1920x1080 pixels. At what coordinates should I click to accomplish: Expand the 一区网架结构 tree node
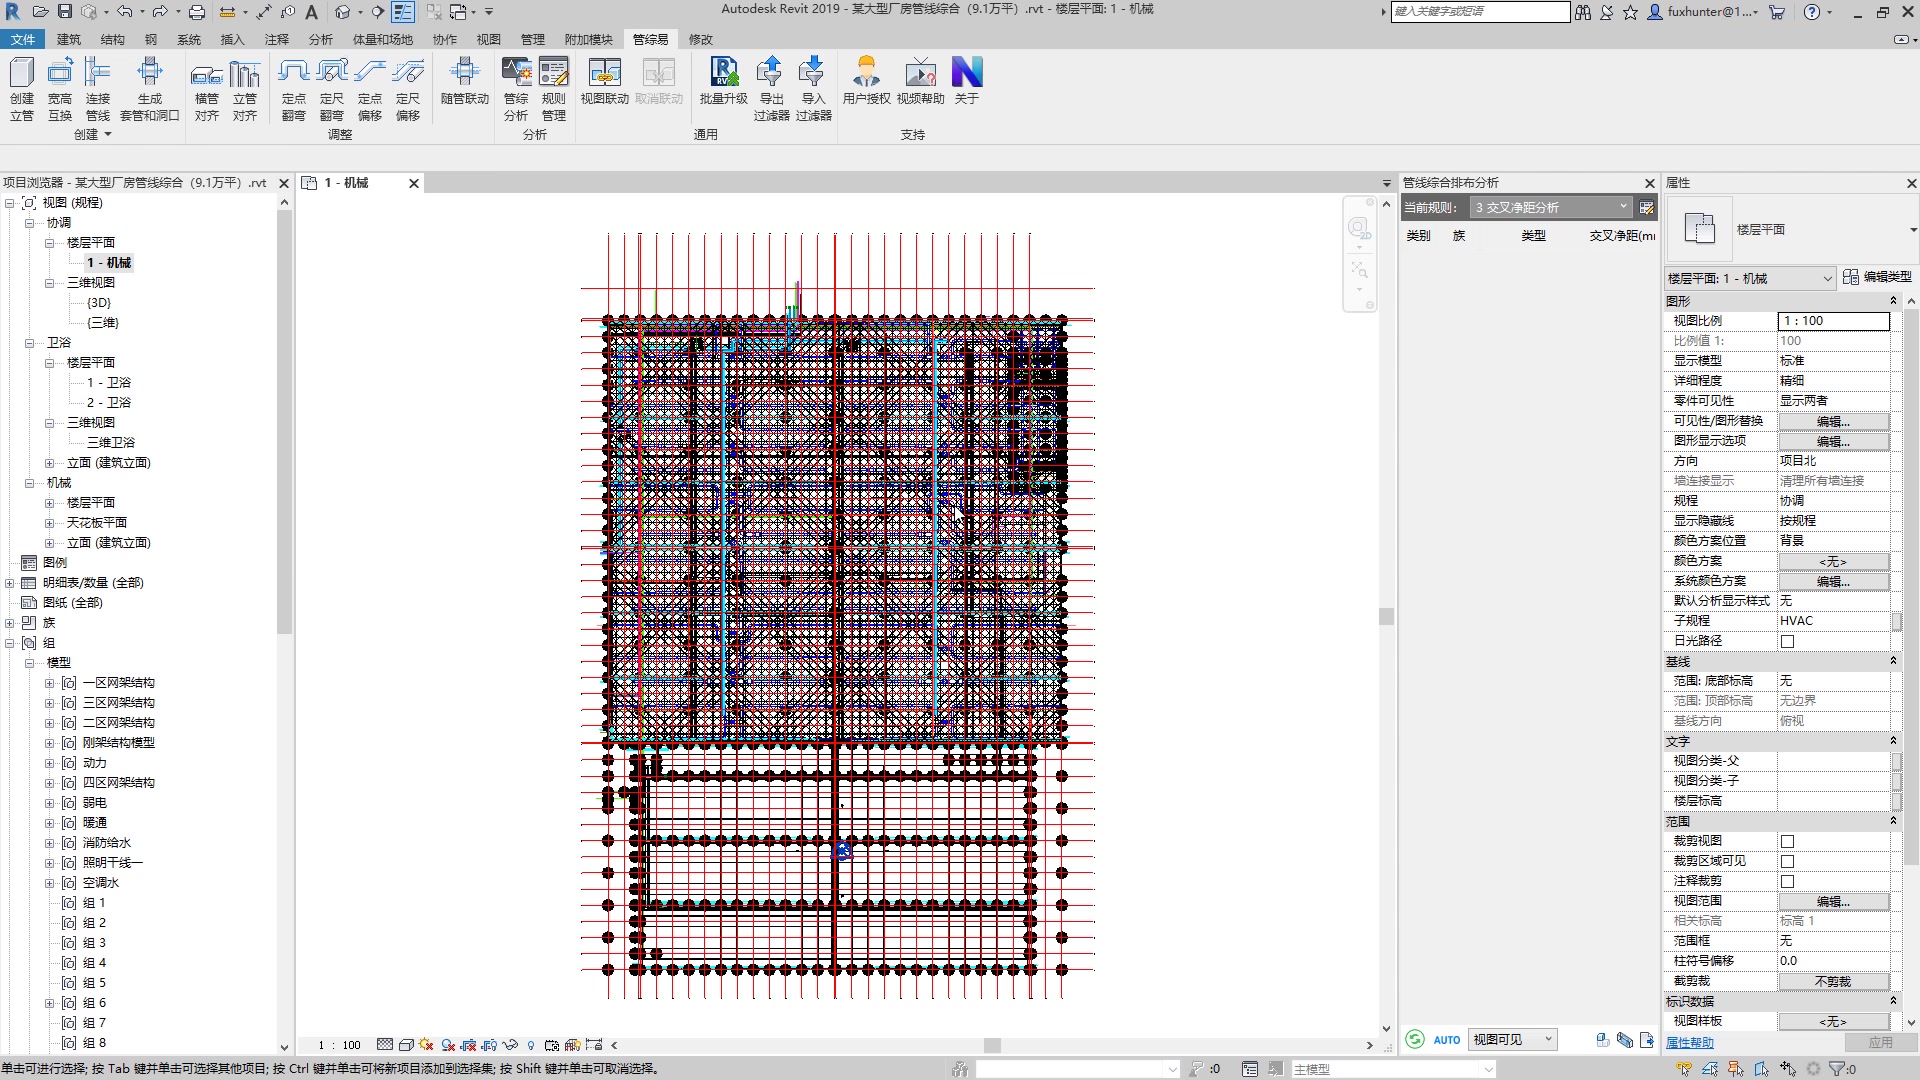(x=50, y=683)
